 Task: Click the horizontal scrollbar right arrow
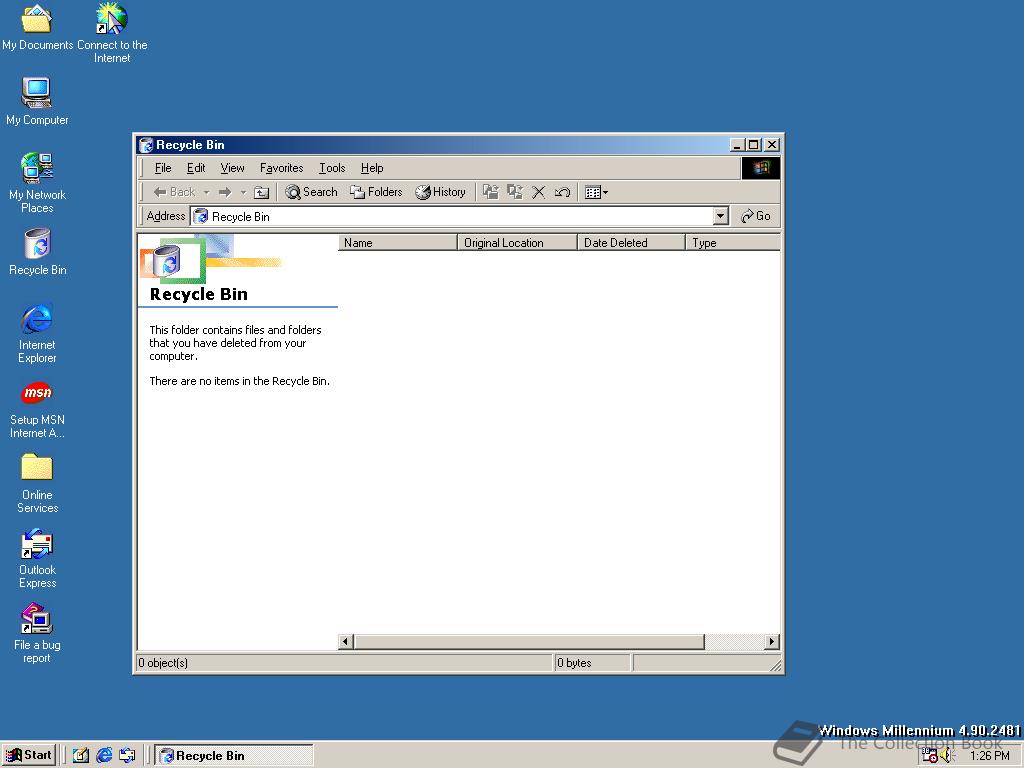click(772, 641)
